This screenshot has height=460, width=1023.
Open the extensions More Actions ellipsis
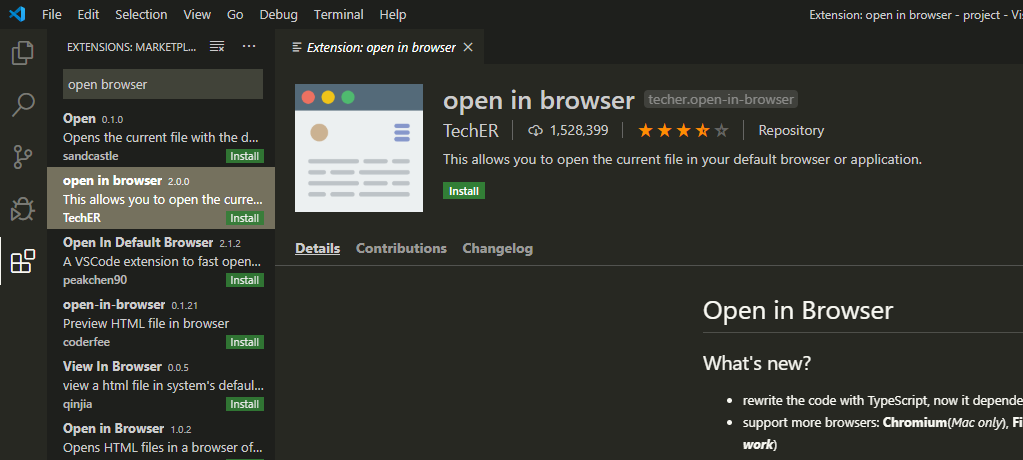(249, 46)
